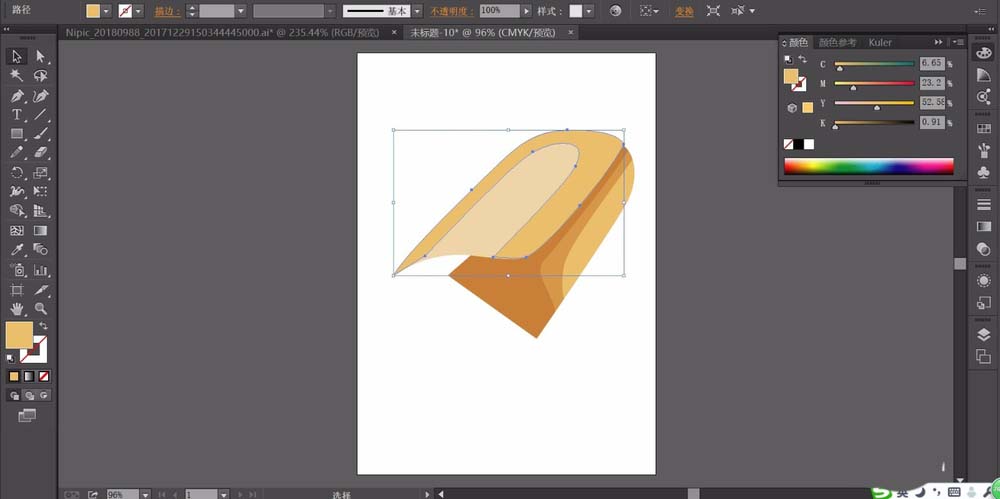Viewport: 1000px width, 499px height.
Task: Switch to gradient fill mode button
Action: pyautogui.click(x=29, y=376)
